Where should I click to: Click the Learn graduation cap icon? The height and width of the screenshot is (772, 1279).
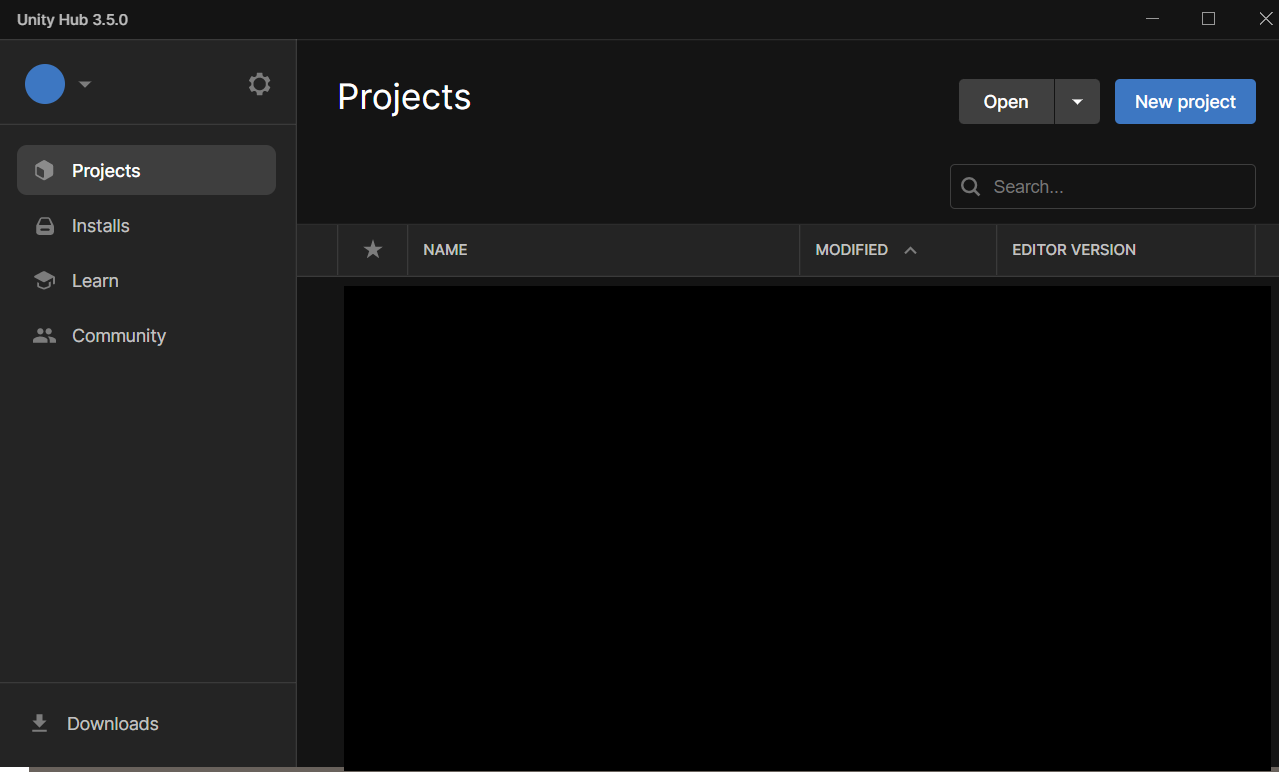coord(44,280)
